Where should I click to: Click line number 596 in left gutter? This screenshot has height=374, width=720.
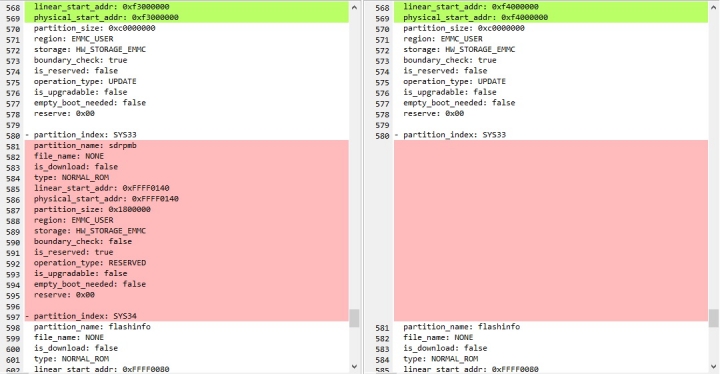13,306
